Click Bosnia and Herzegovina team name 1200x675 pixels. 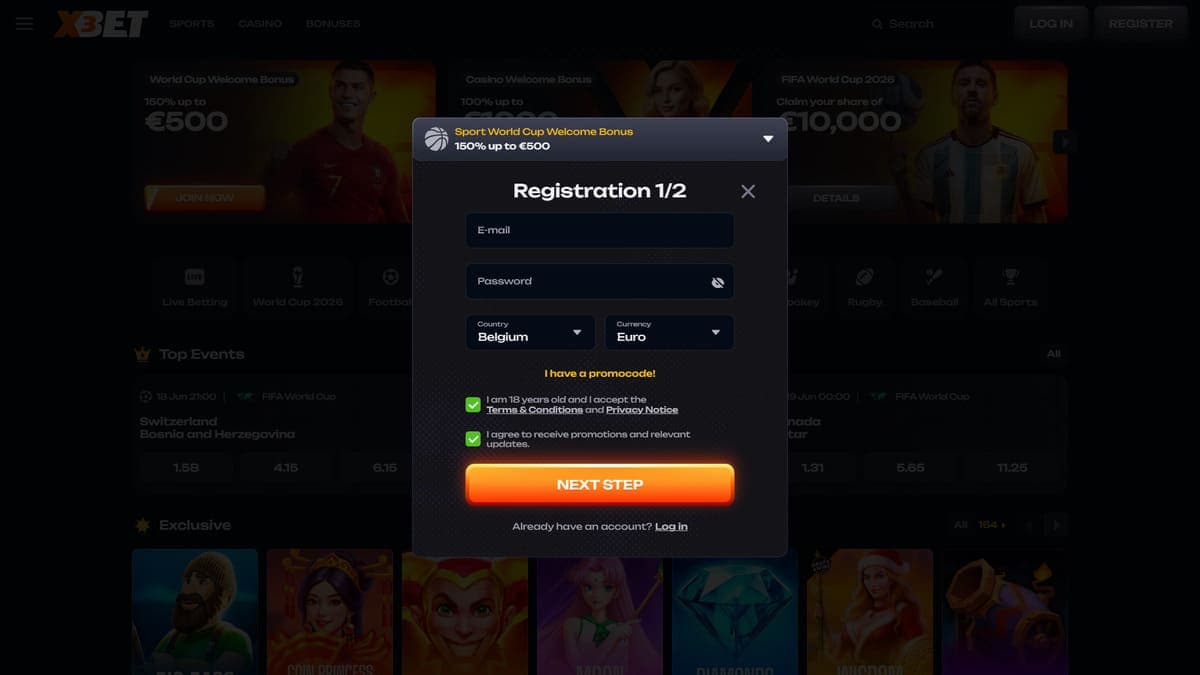(x=217, y=434)
